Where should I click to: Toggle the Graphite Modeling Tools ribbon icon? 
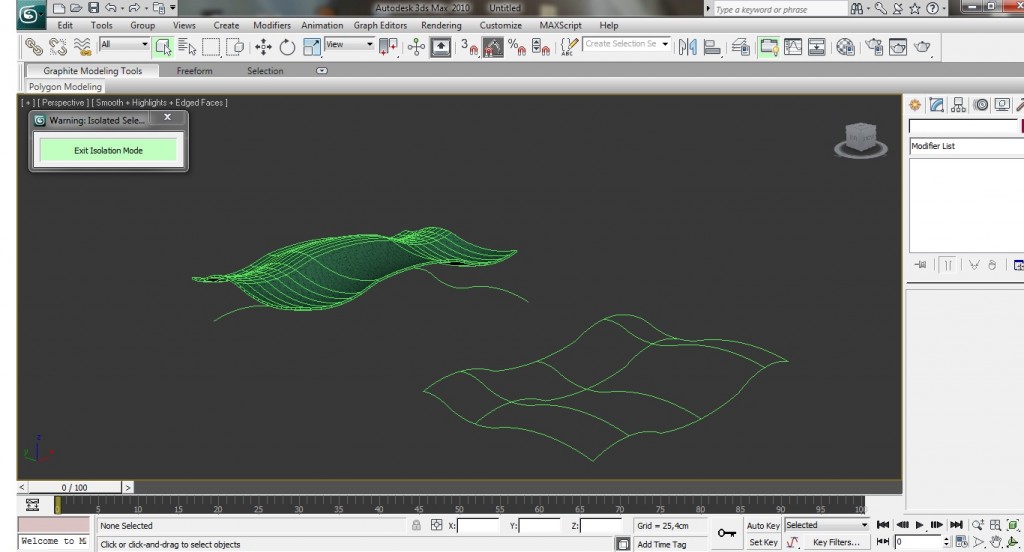[x=769, y=47]
